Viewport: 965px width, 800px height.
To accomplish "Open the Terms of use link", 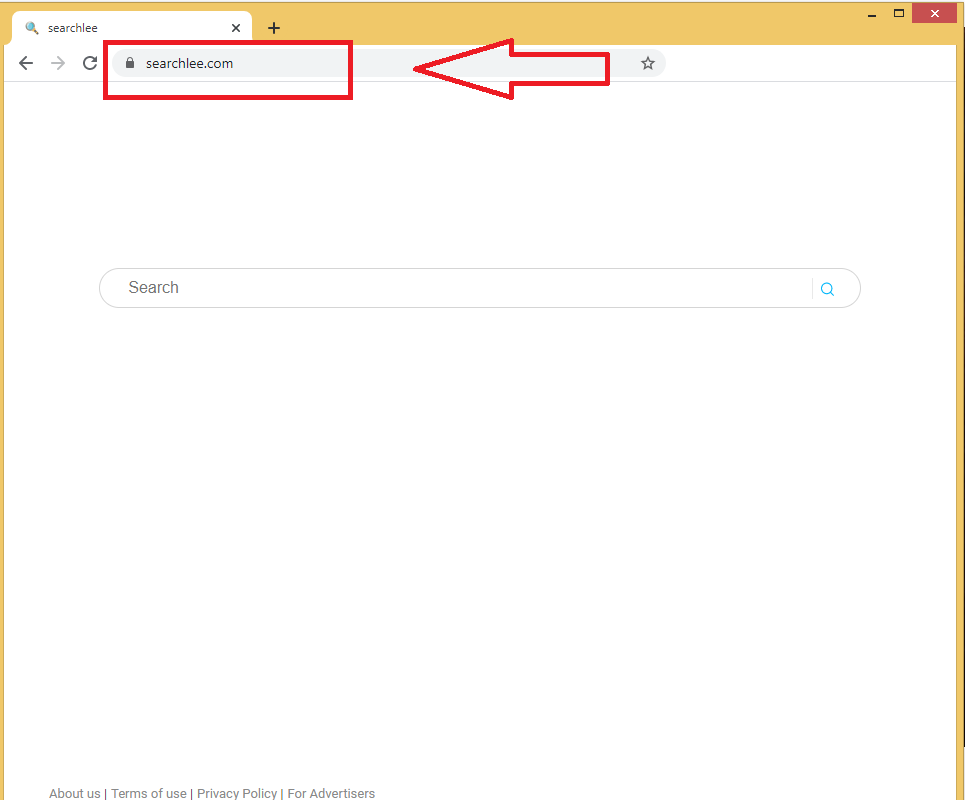I will click(x=148, y=793).
